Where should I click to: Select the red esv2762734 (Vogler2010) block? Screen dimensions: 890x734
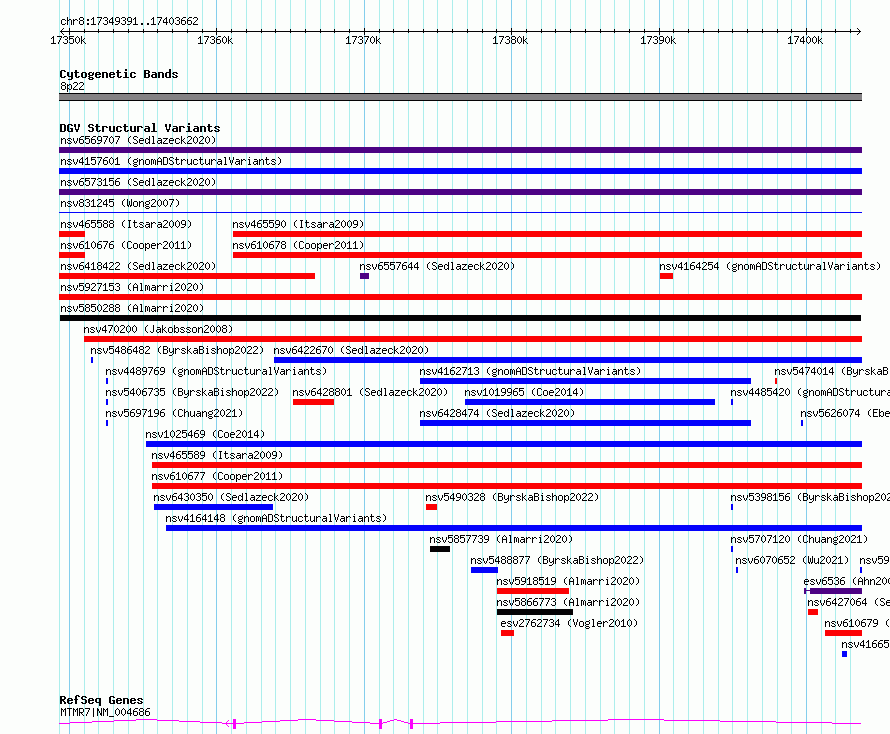[x=507, y=633]
